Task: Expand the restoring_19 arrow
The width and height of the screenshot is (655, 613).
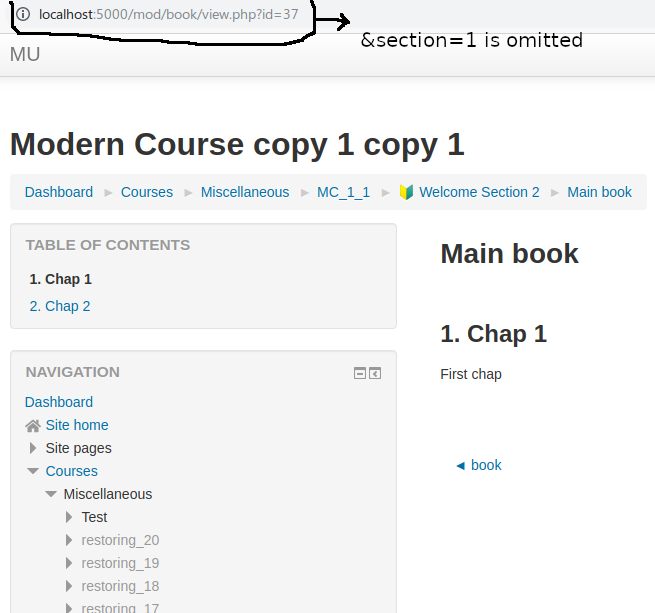Action: [x=69, y=563]
